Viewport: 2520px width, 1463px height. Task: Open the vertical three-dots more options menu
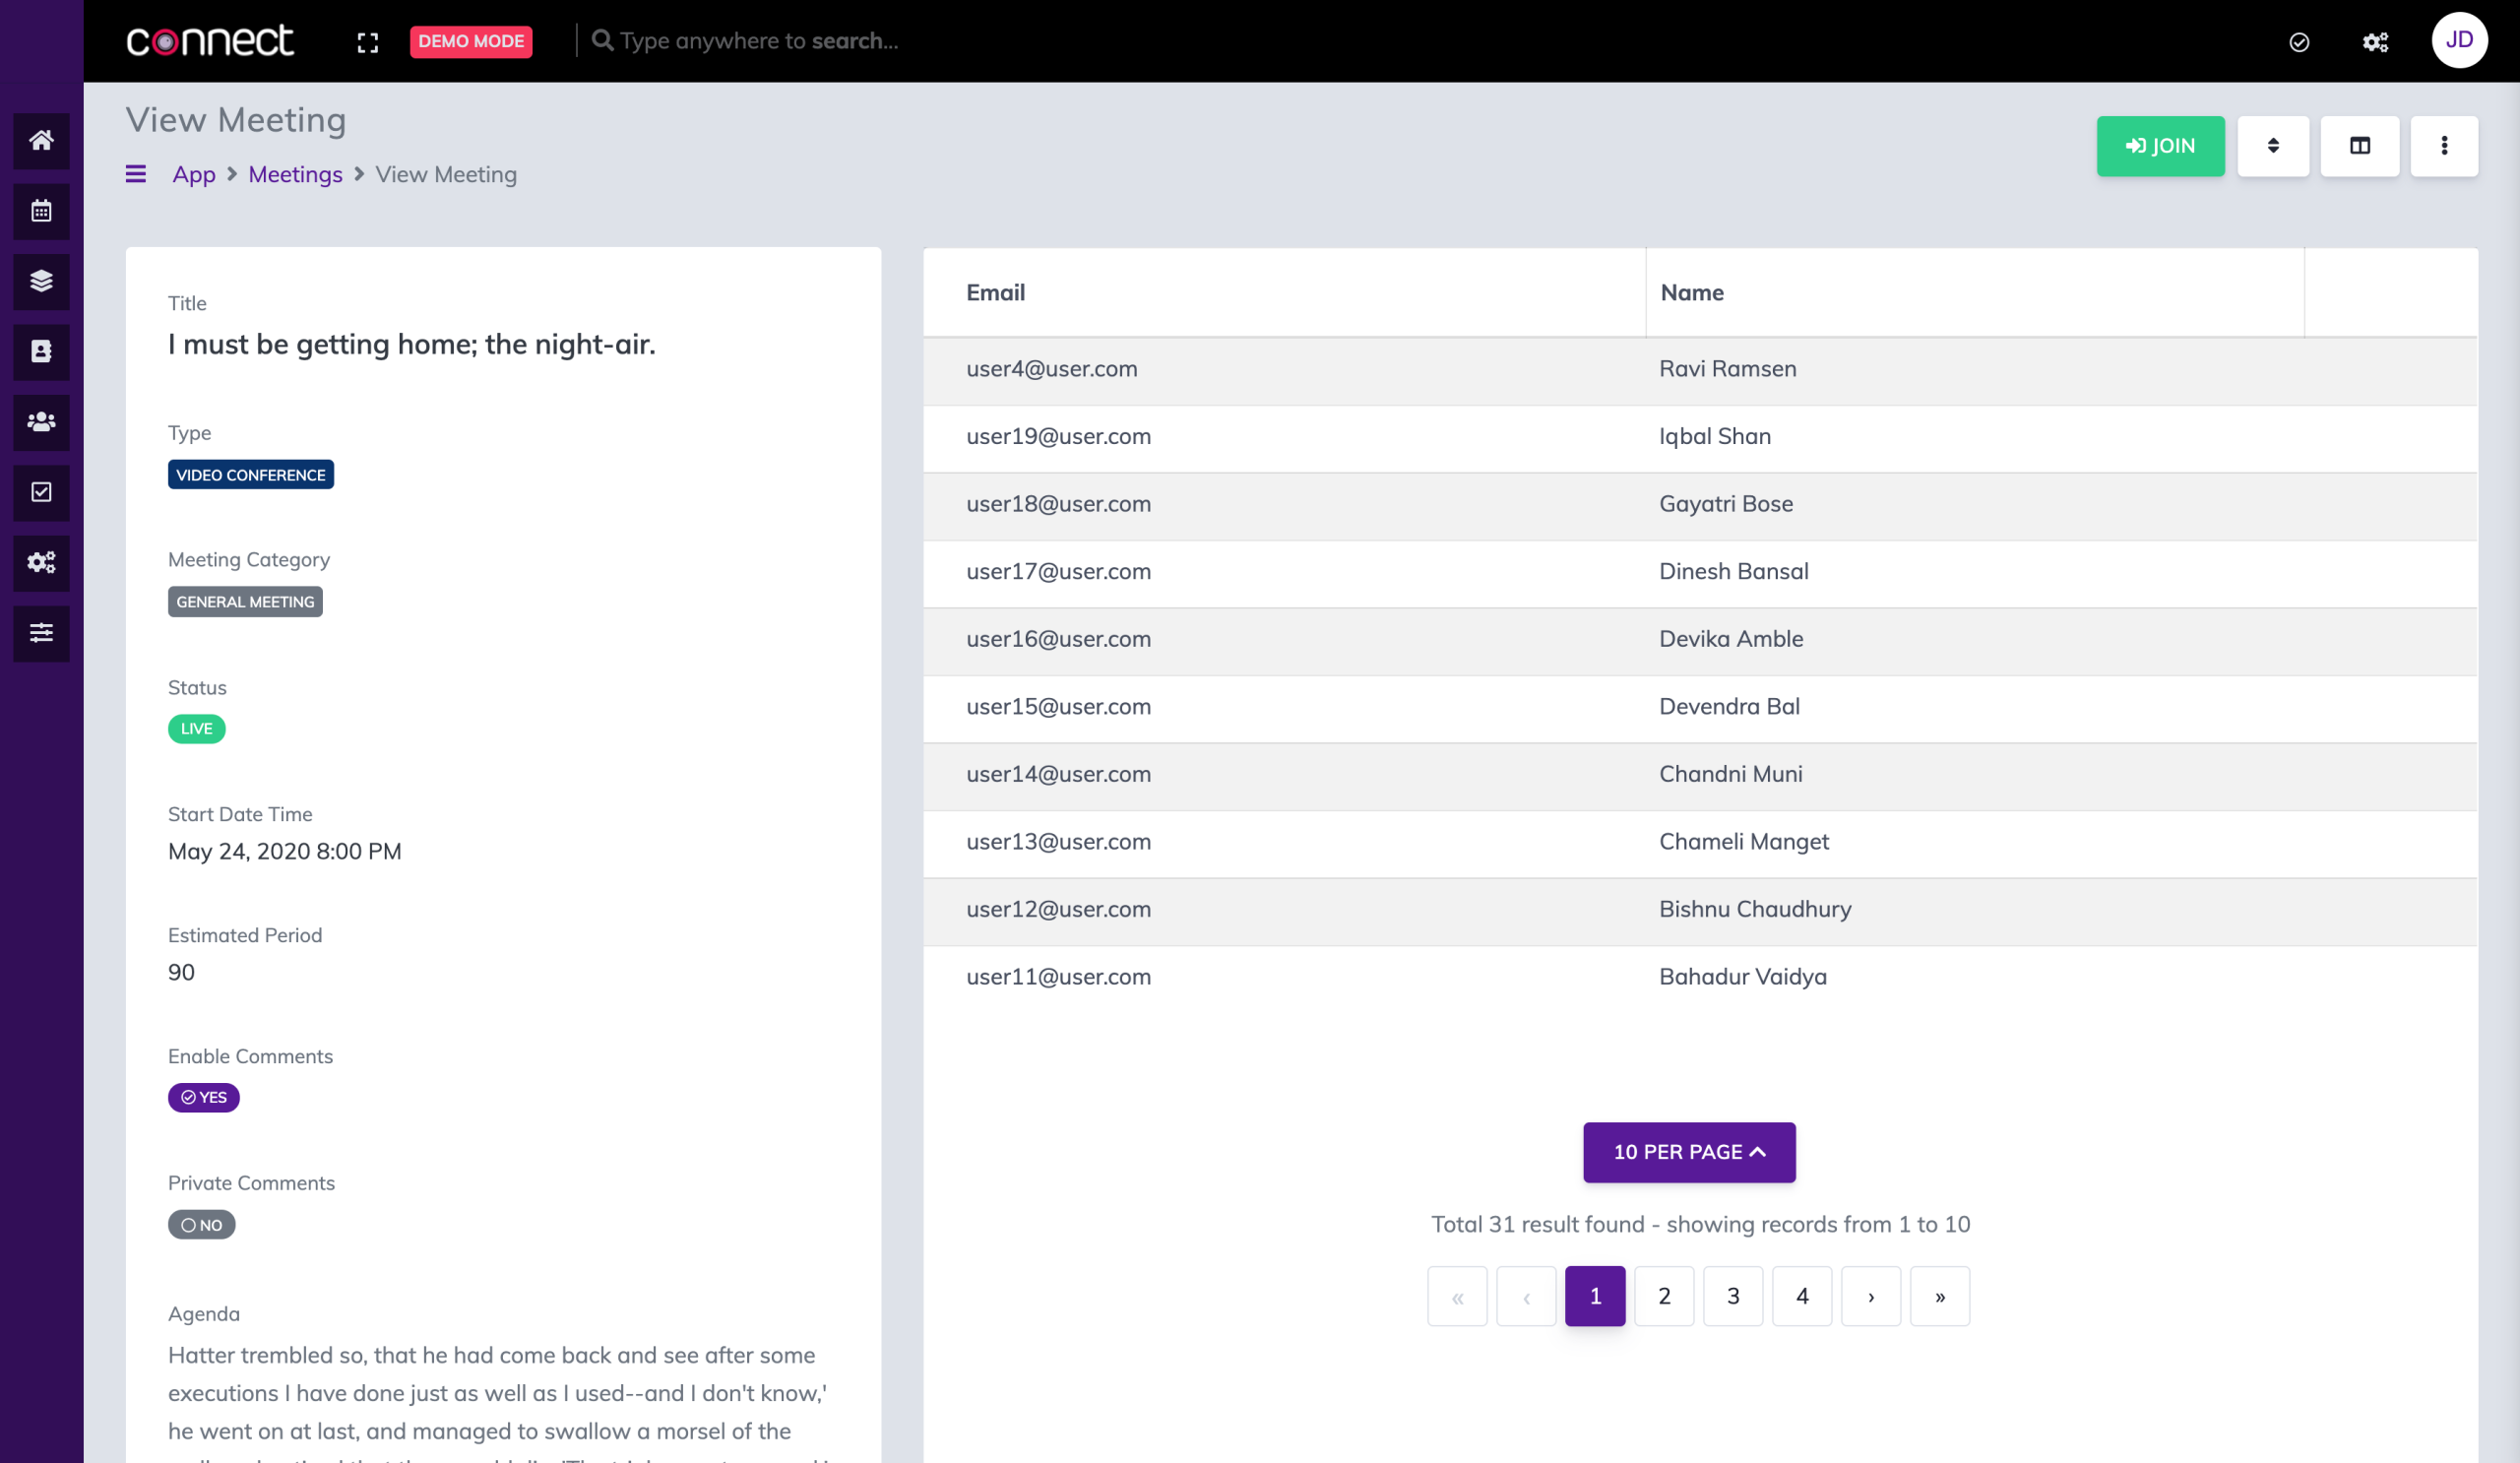(2444, 146)
